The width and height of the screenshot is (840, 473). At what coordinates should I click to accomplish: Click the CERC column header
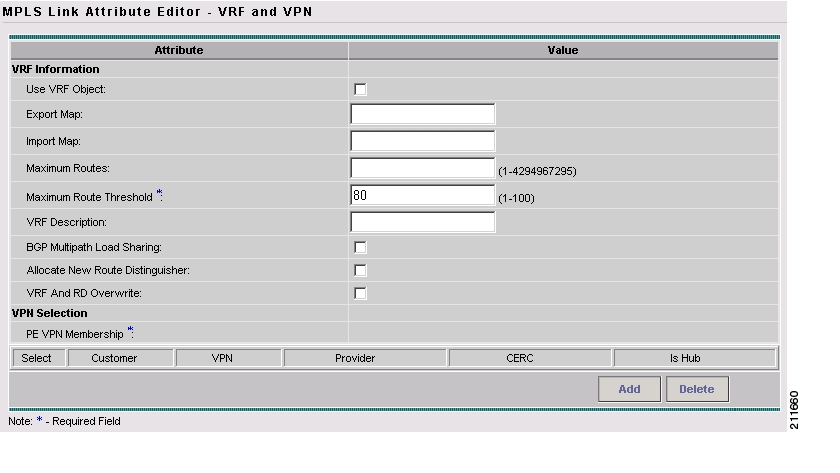pos(530,358)
